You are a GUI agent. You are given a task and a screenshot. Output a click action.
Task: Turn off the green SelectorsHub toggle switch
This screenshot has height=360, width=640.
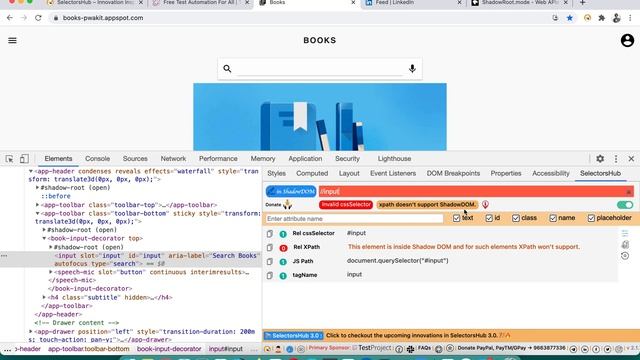tap(625, 204)
